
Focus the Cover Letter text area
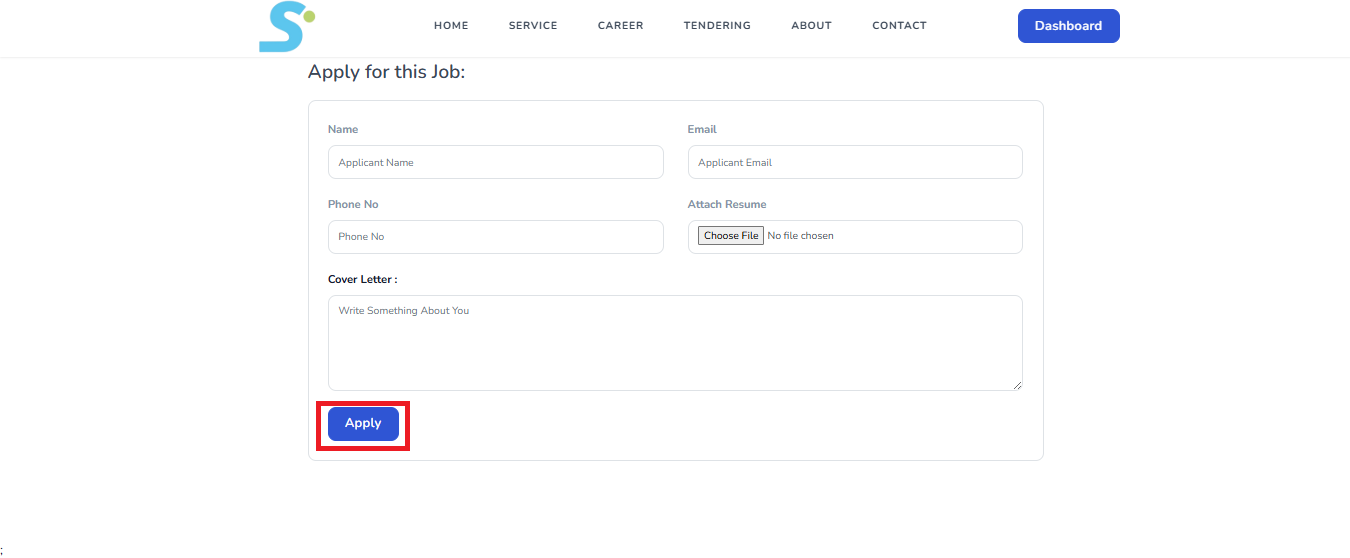[x=675, y=342]
